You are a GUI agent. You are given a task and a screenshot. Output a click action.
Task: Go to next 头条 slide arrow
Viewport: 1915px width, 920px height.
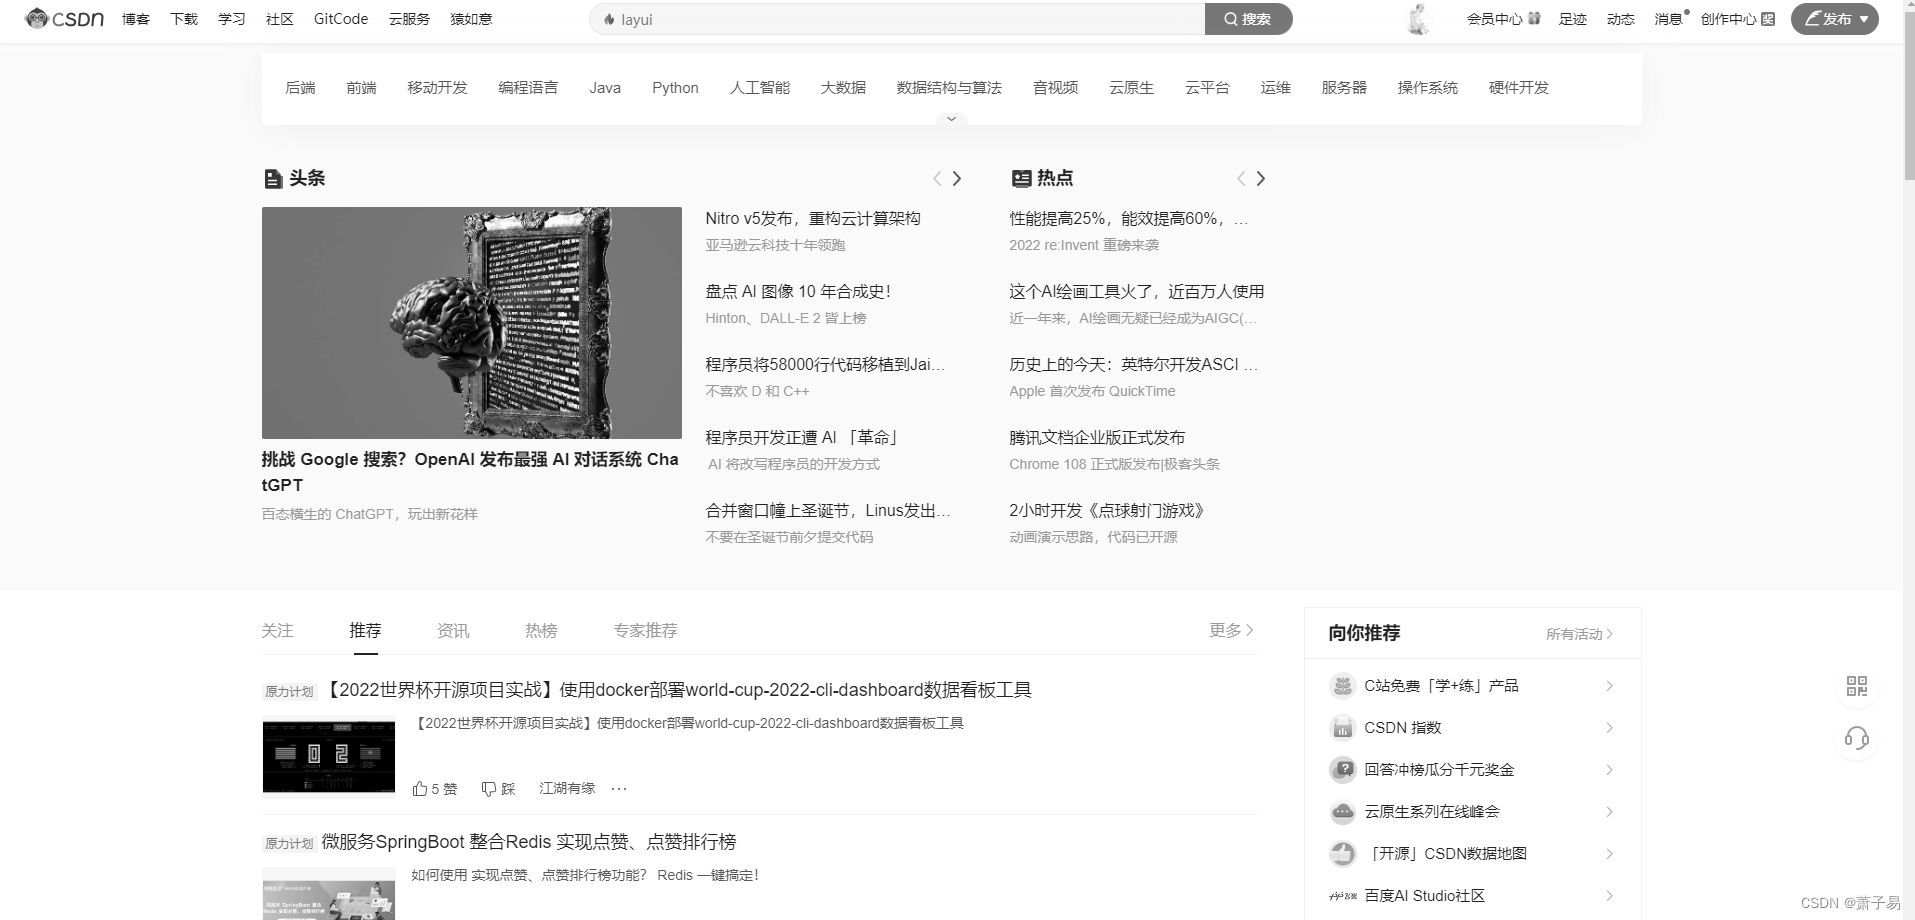coord(957,178)
